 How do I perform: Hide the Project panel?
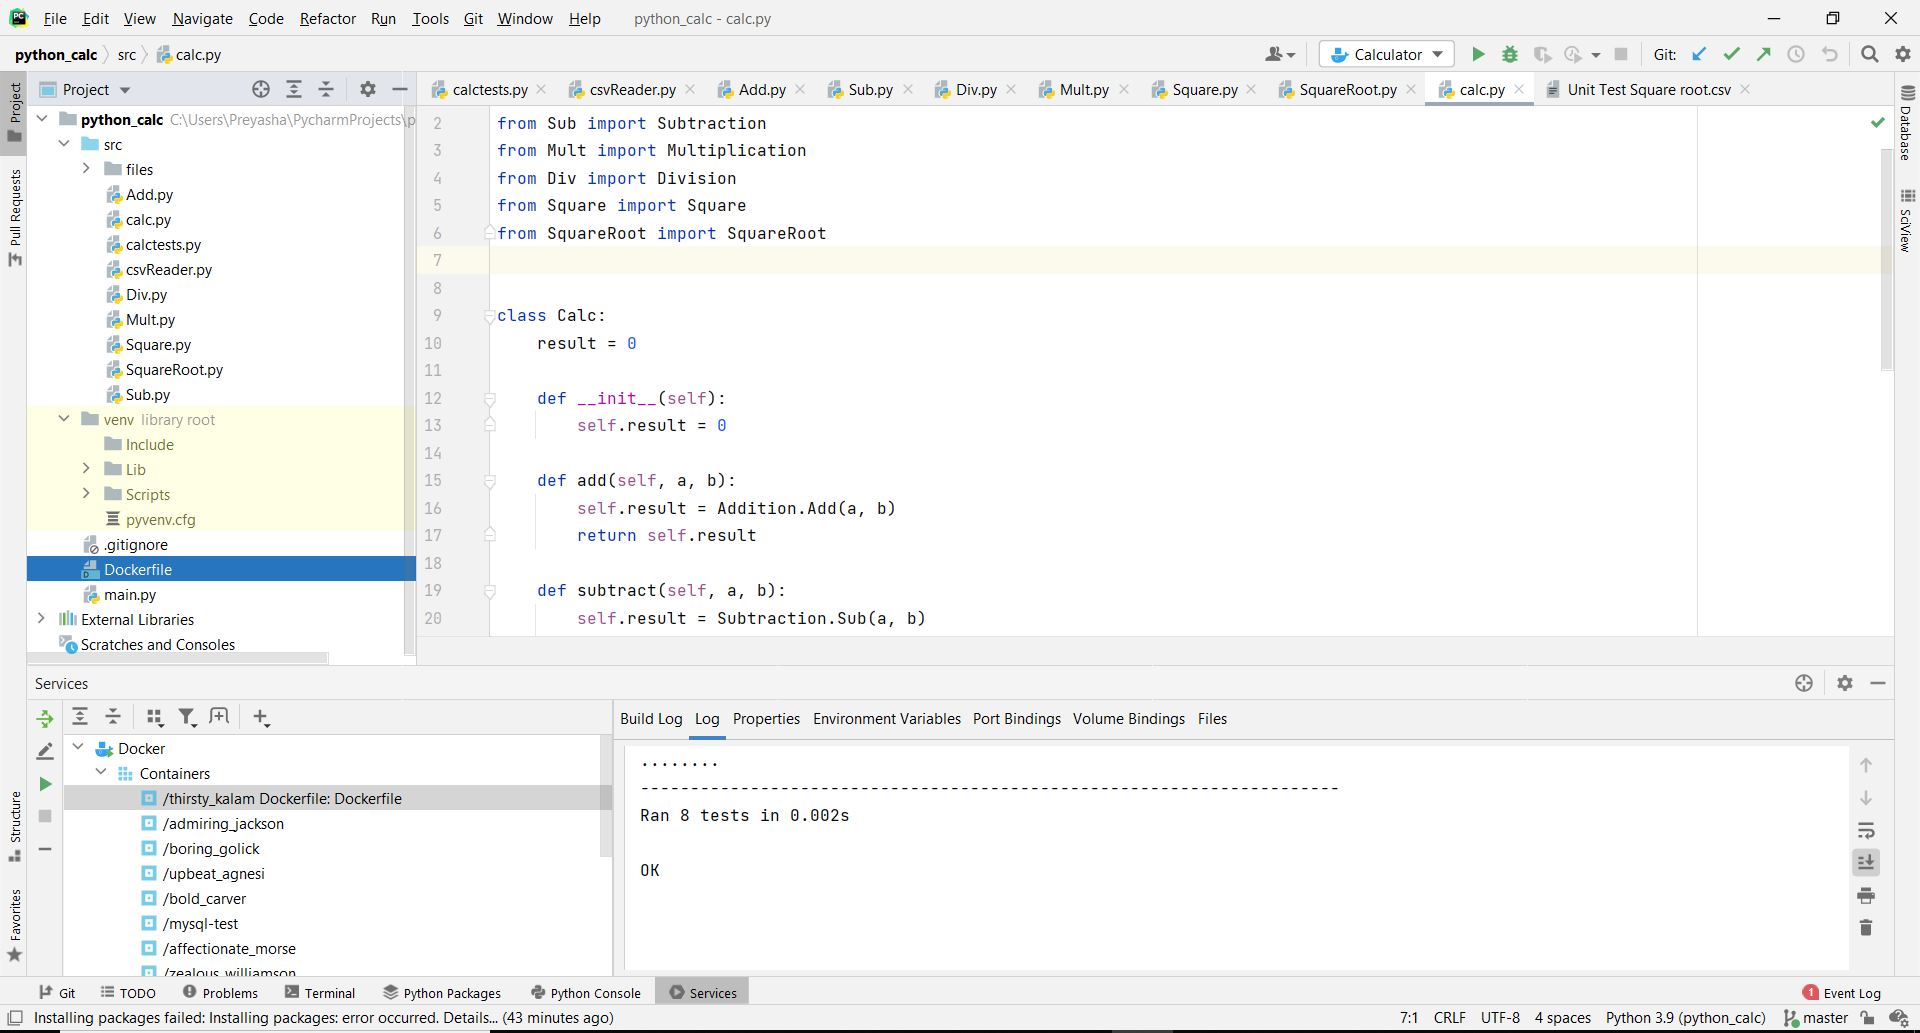400,89
